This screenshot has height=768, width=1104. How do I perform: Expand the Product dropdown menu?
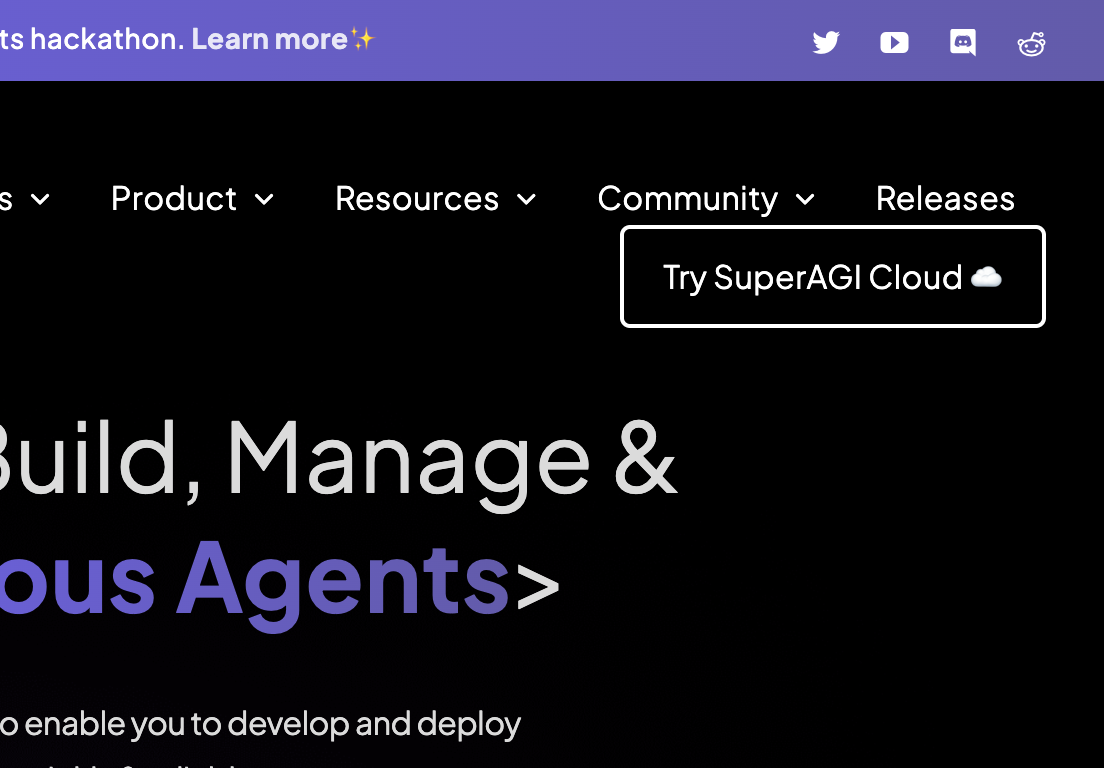tap(192, 199)
